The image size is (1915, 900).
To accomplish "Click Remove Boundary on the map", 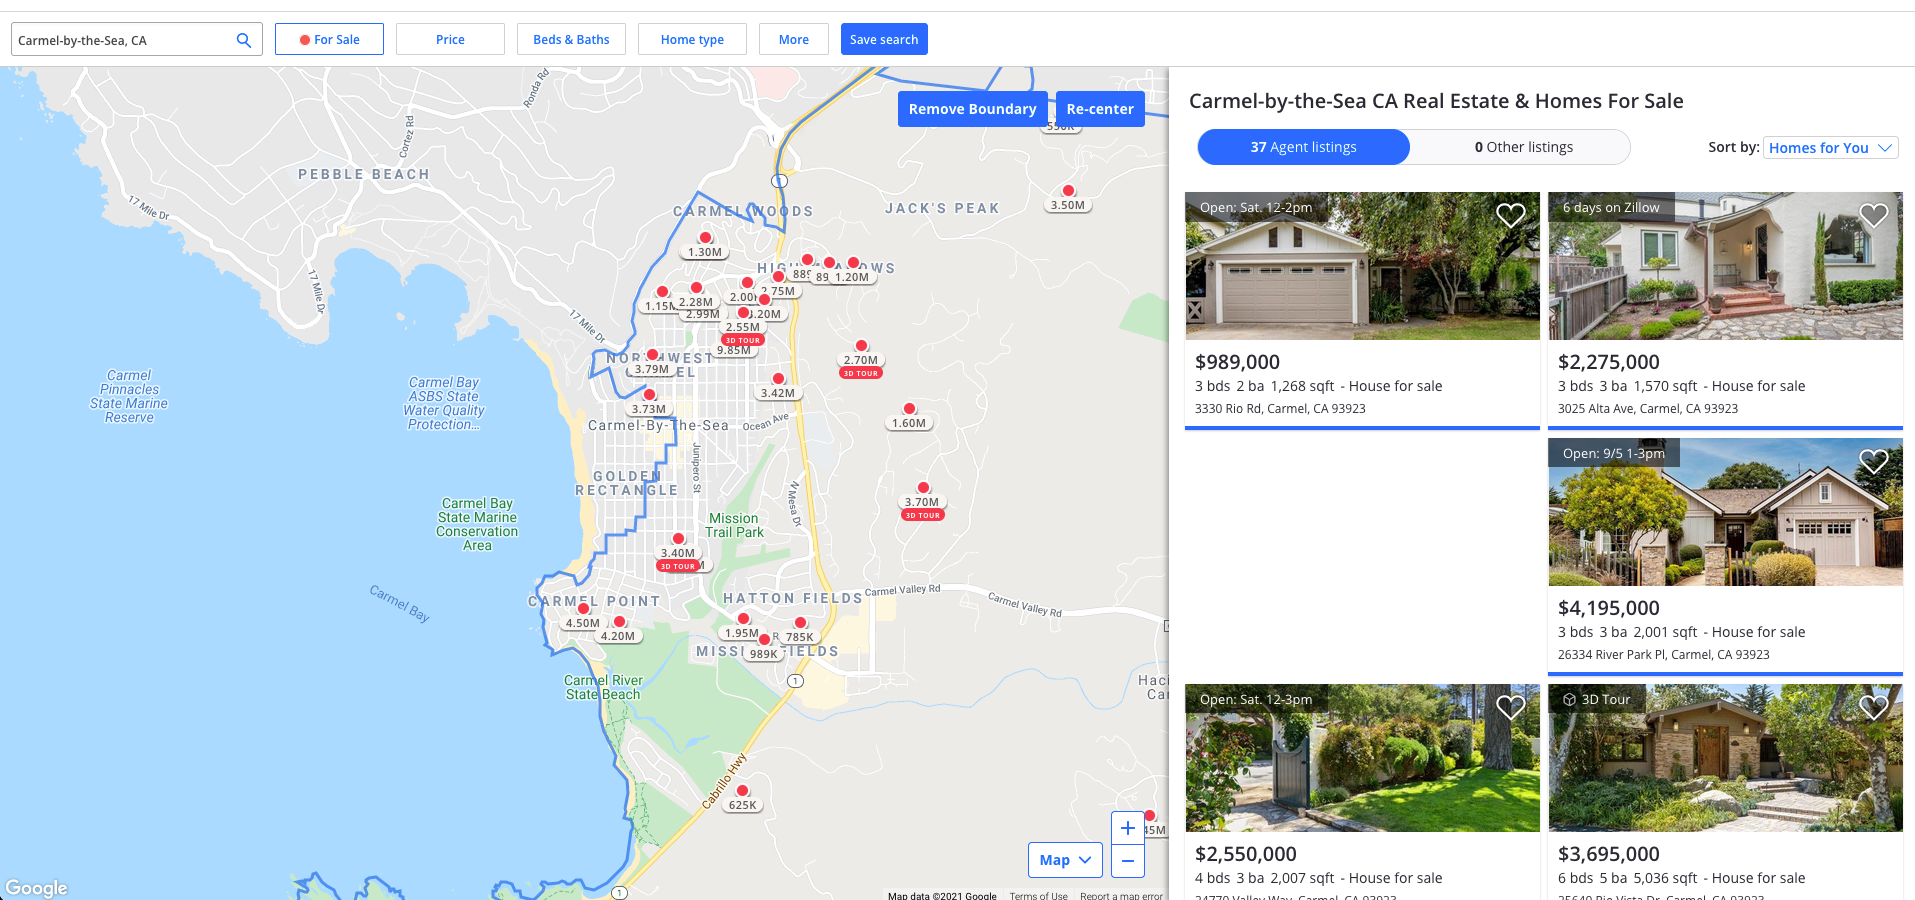I will pyautogui.click(x=972, y=109).
